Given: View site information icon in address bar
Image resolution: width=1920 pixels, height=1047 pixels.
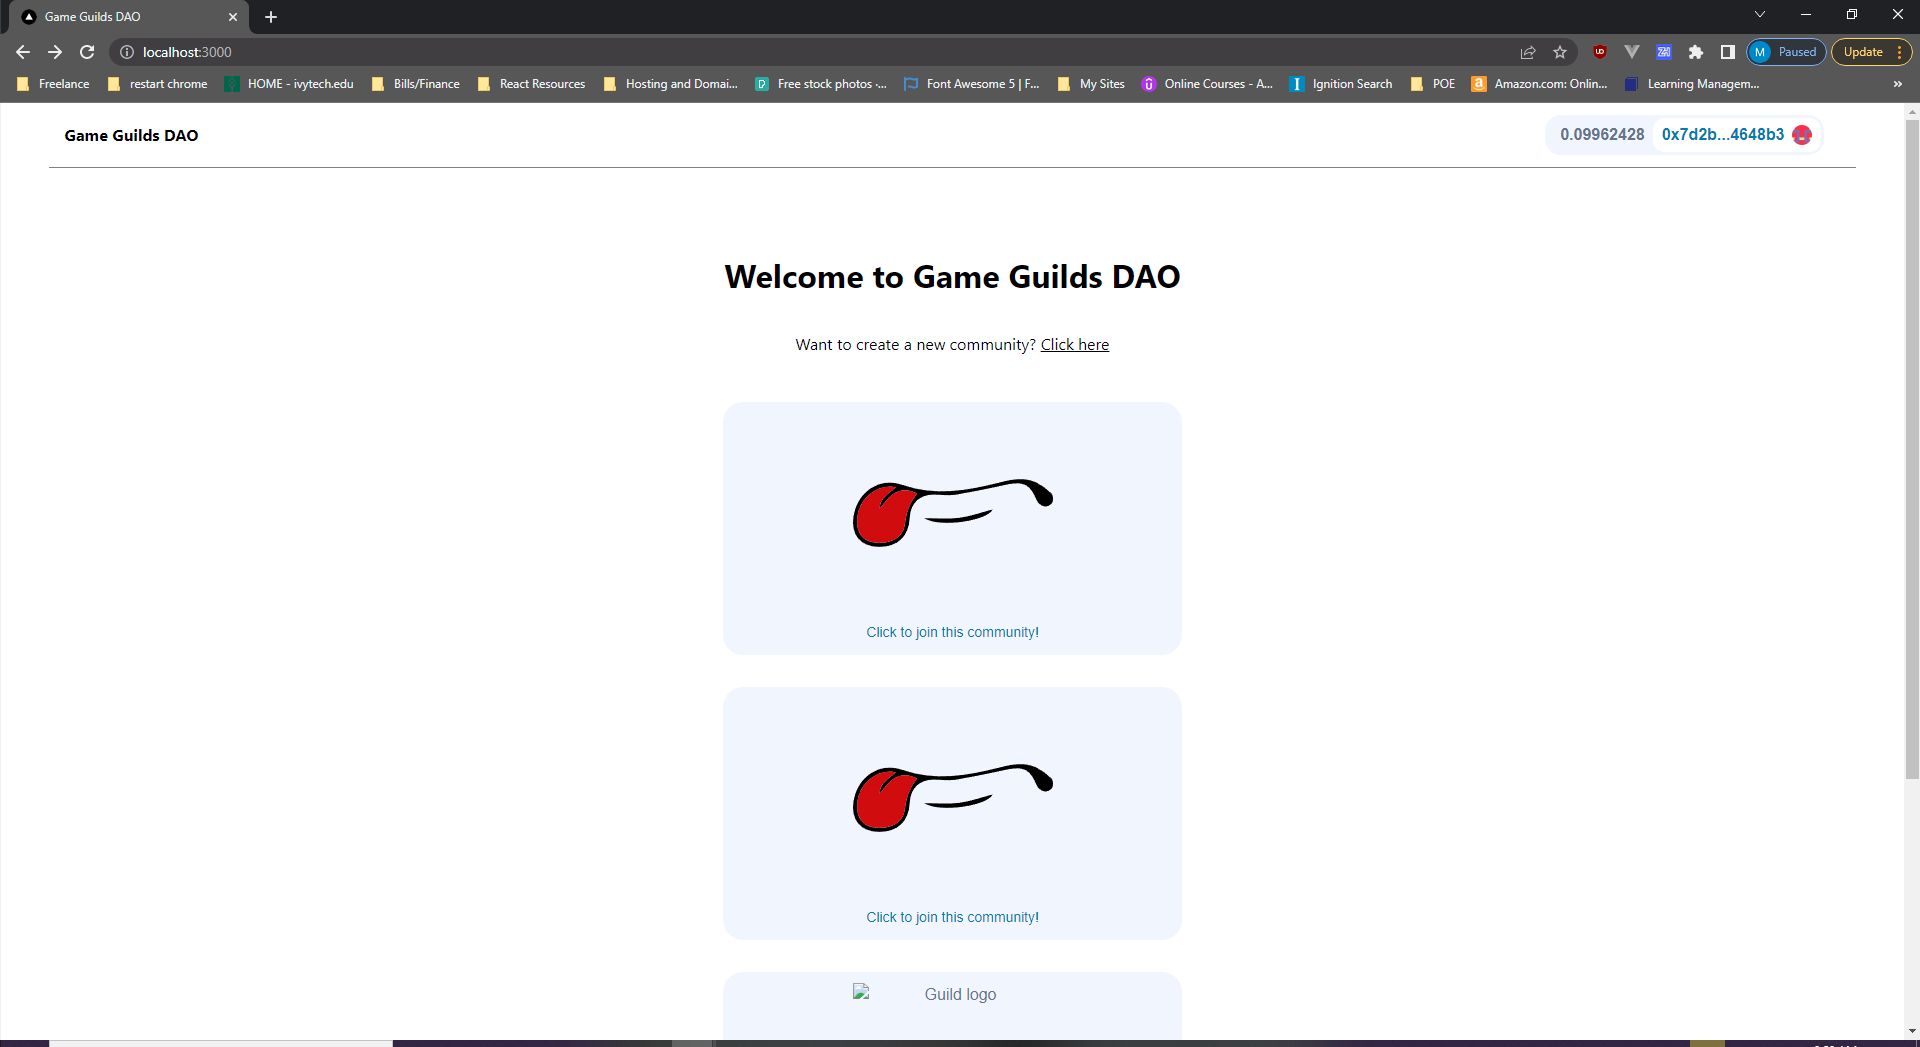Looking at the screenshot, I should (x=127, y=52).
